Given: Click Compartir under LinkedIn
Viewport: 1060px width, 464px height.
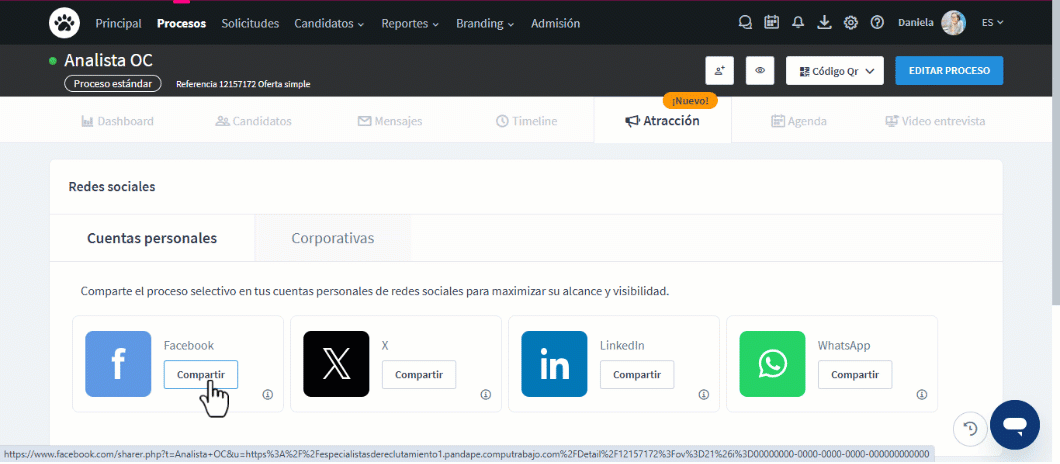Looking at the screenshot, I should coord(637,374).
